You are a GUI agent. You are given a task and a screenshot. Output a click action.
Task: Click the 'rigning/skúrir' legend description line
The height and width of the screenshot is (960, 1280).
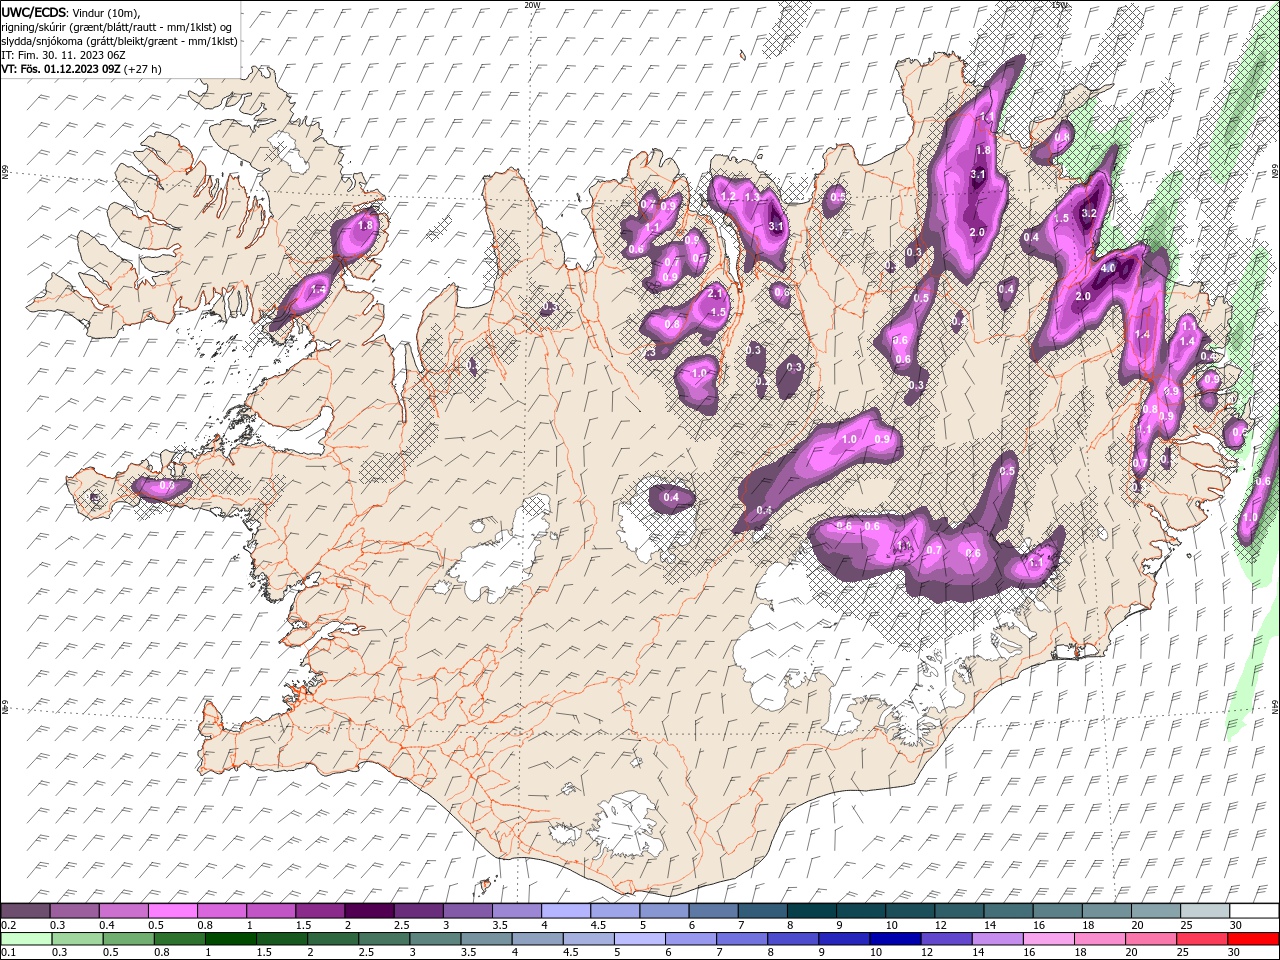point(117,27)
